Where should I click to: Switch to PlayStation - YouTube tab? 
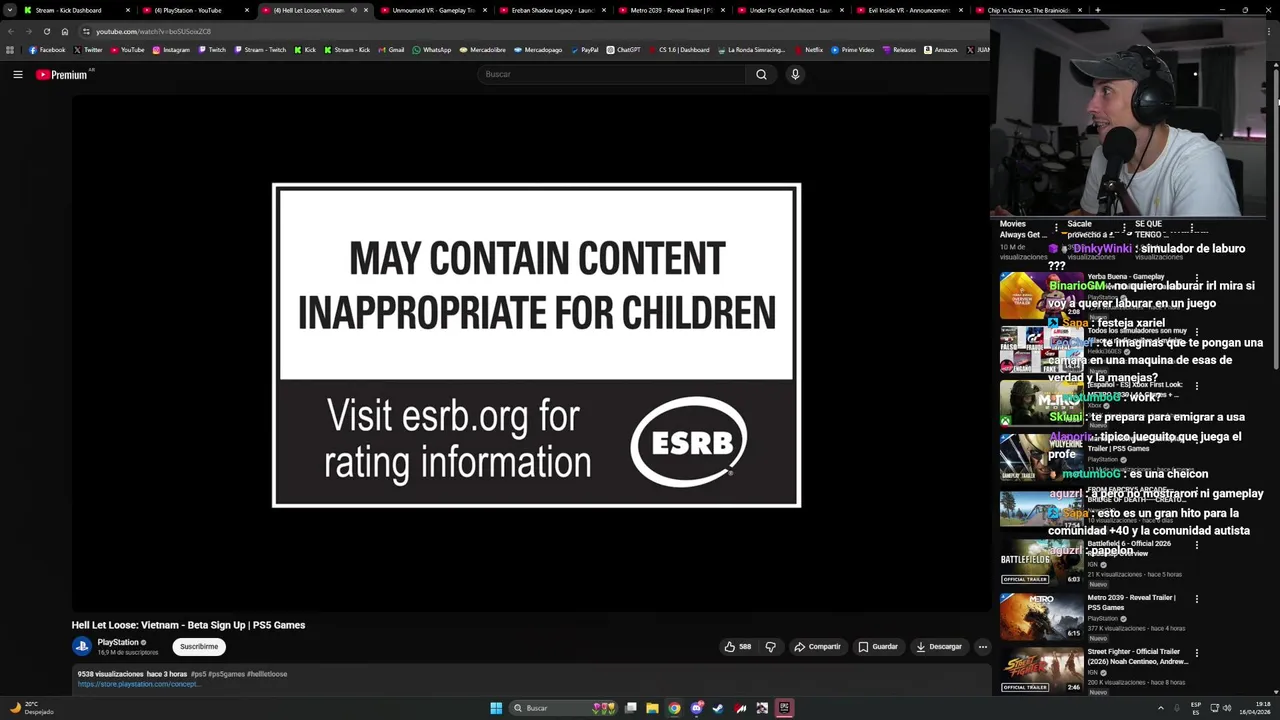[195, 10]
